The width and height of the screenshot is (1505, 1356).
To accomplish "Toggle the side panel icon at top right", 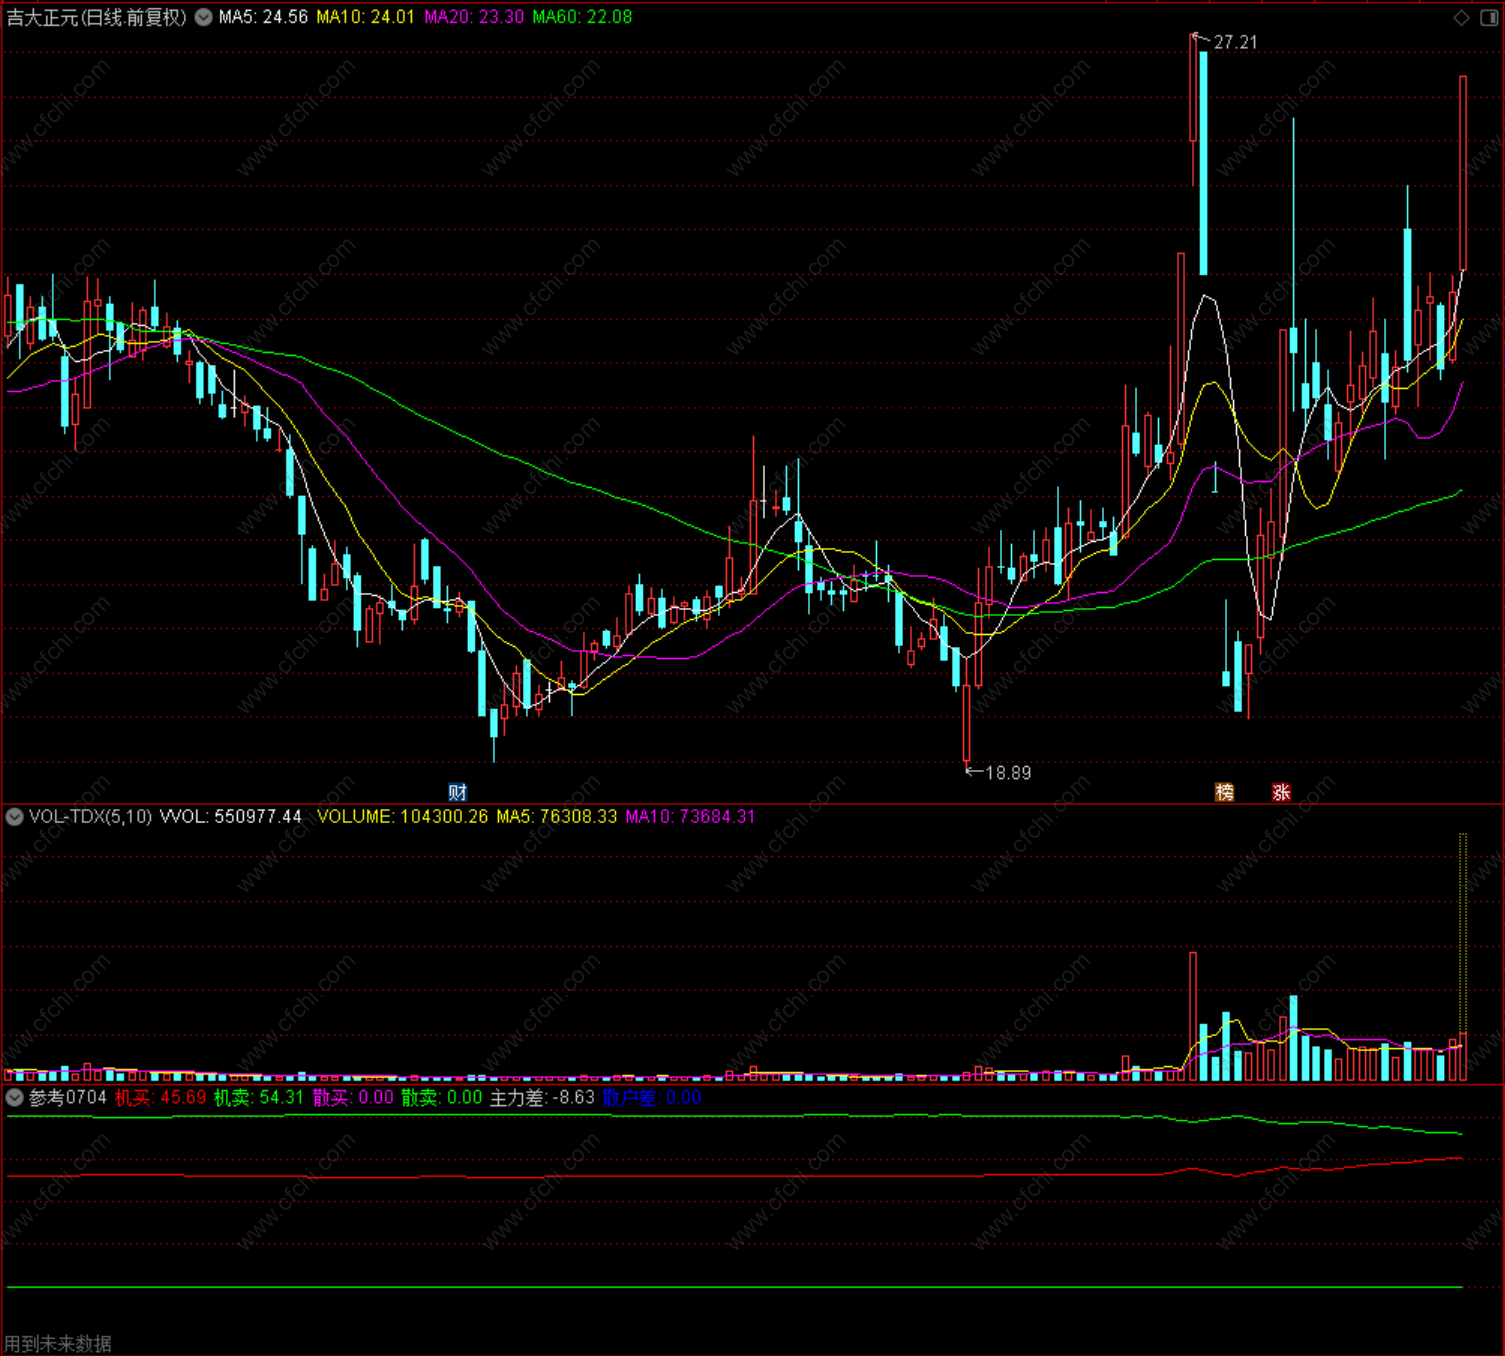I will pyautogui.click(x=1487, y=17).
